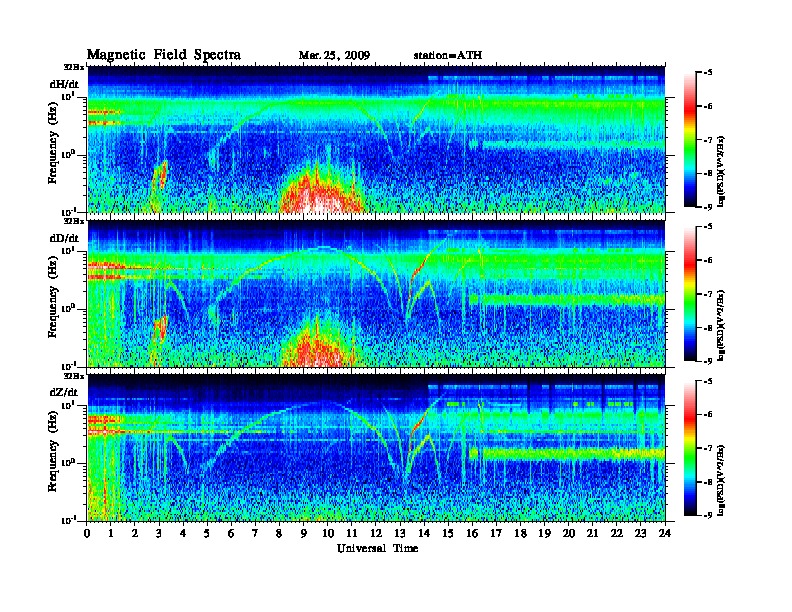The height and width of the screenshot is (612, 792).
Task: Click hour tick label "15" on time axis
Action: click(448, 534)
